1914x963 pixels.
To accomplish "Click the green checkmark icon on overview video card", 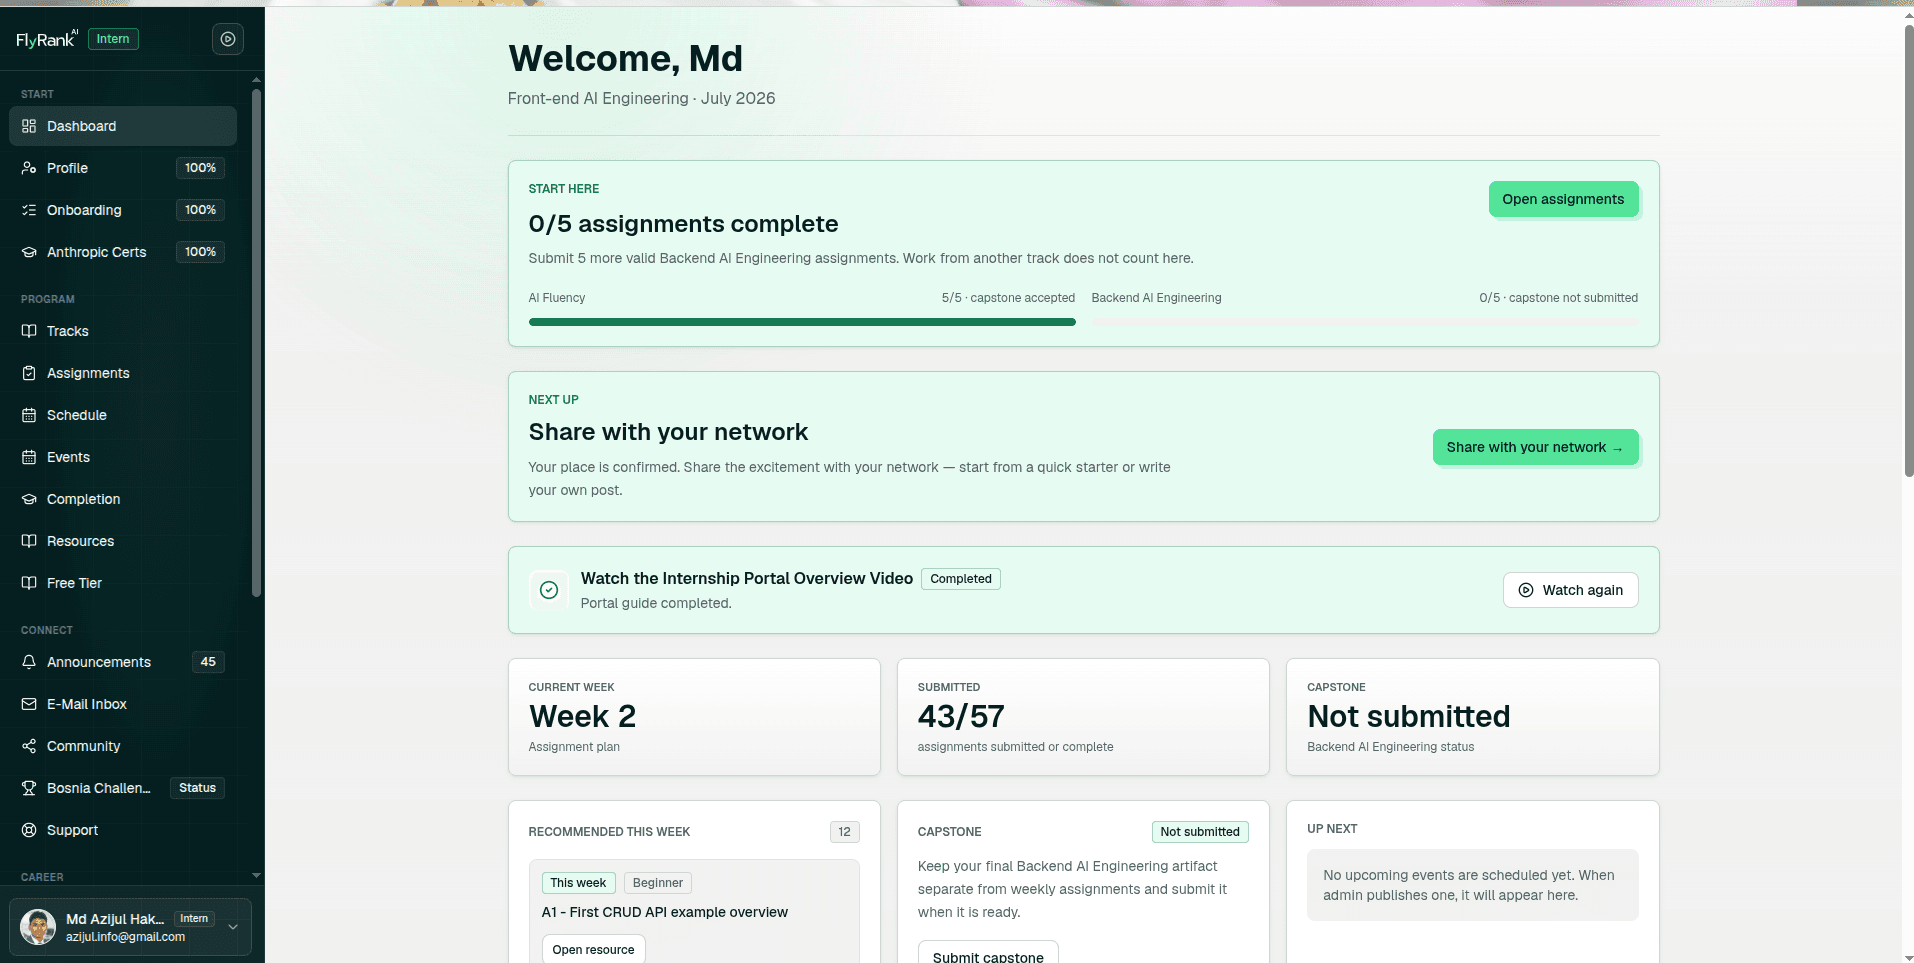I will point(549,590).
